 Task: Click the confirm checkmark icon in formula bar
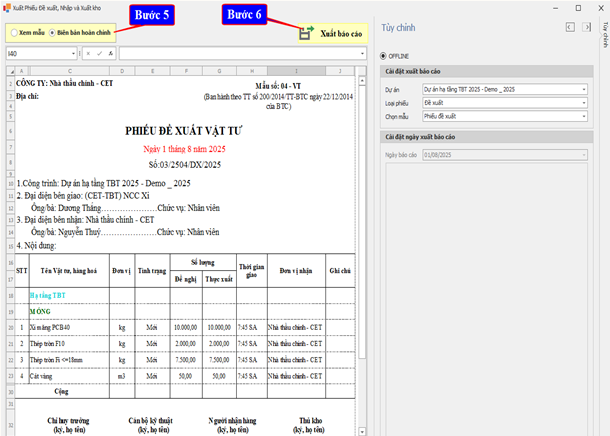100,53
